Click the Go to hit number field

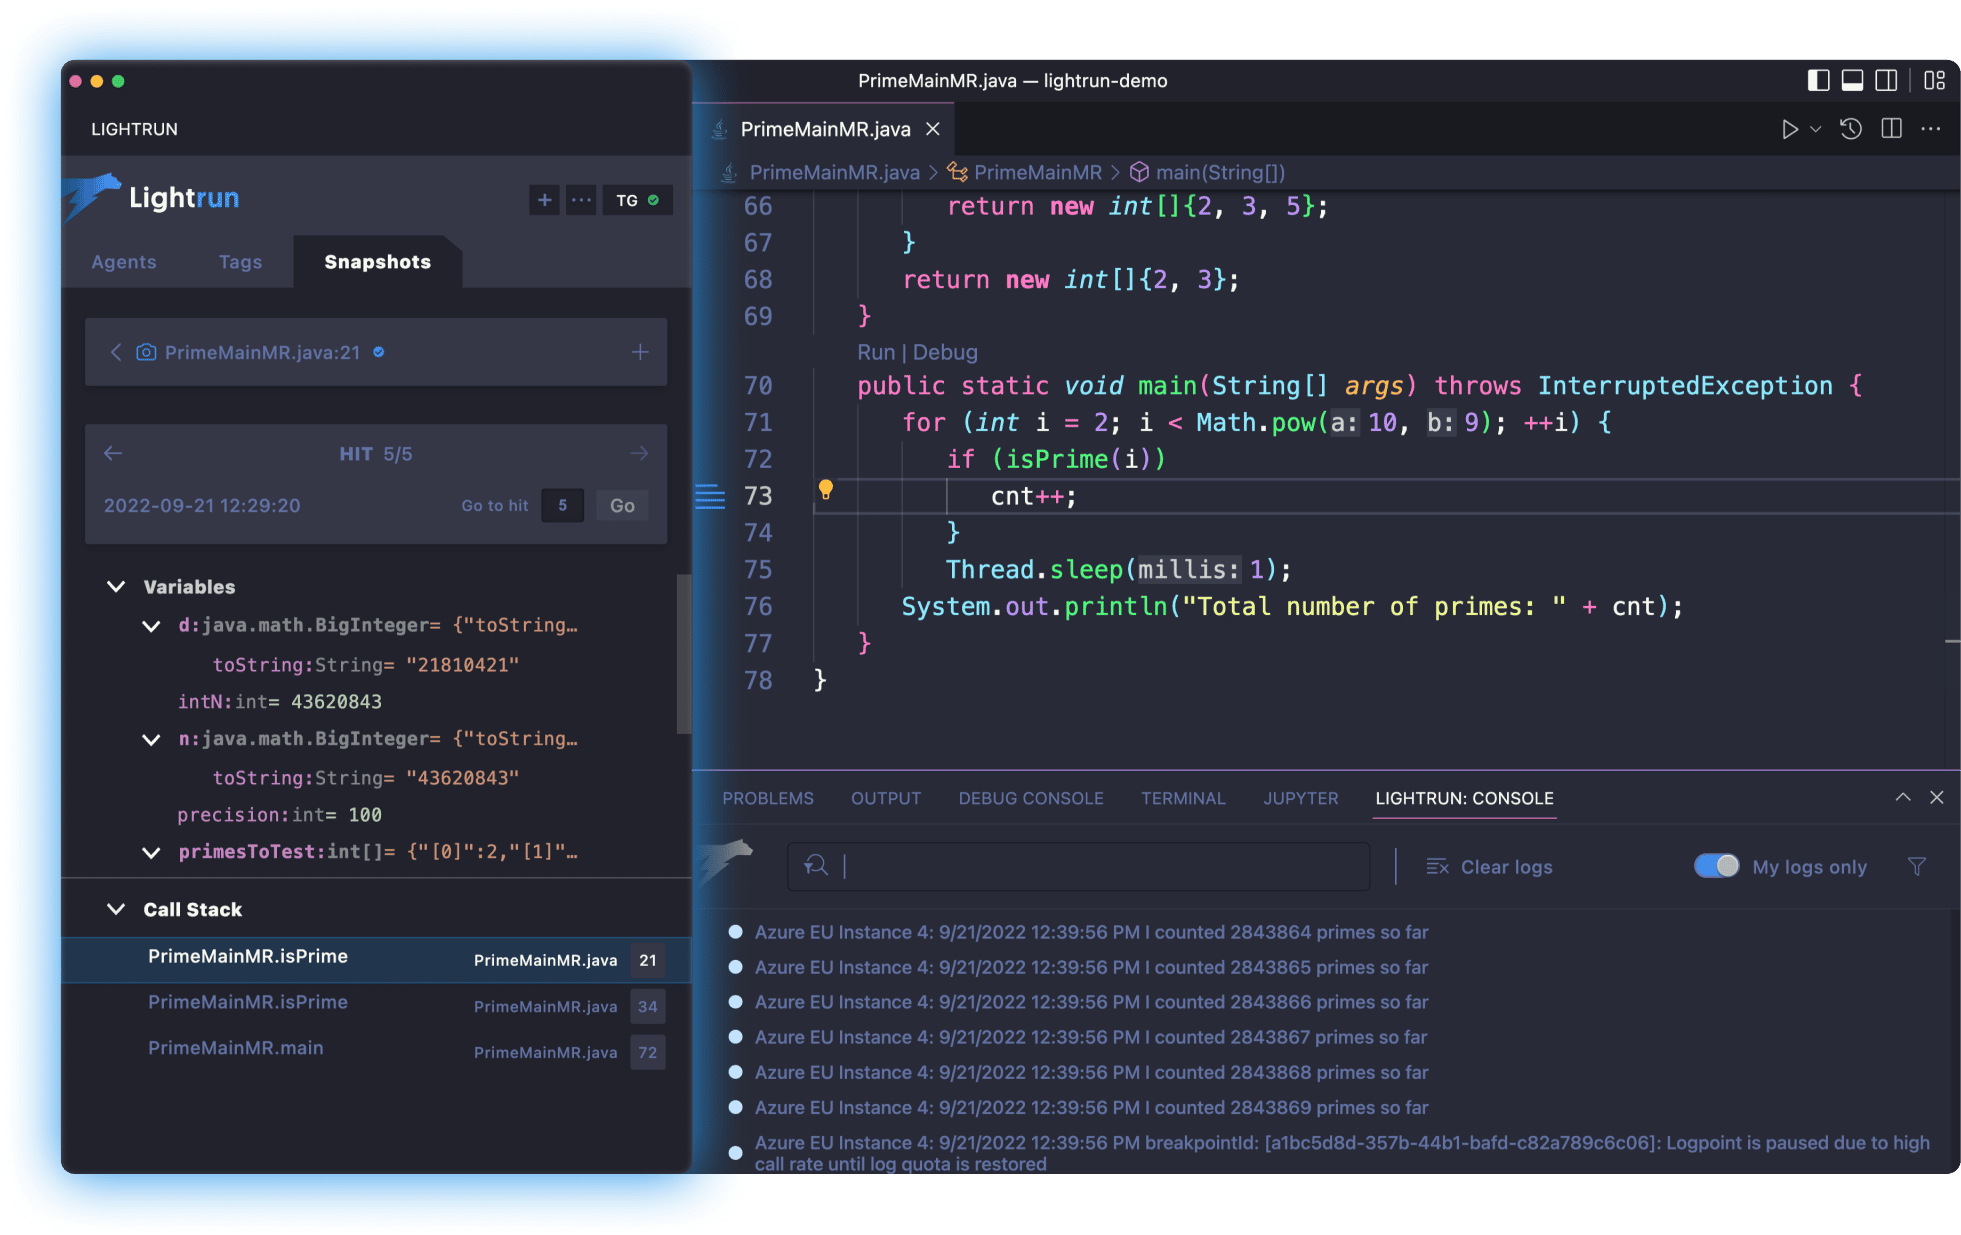pos(563,506)
